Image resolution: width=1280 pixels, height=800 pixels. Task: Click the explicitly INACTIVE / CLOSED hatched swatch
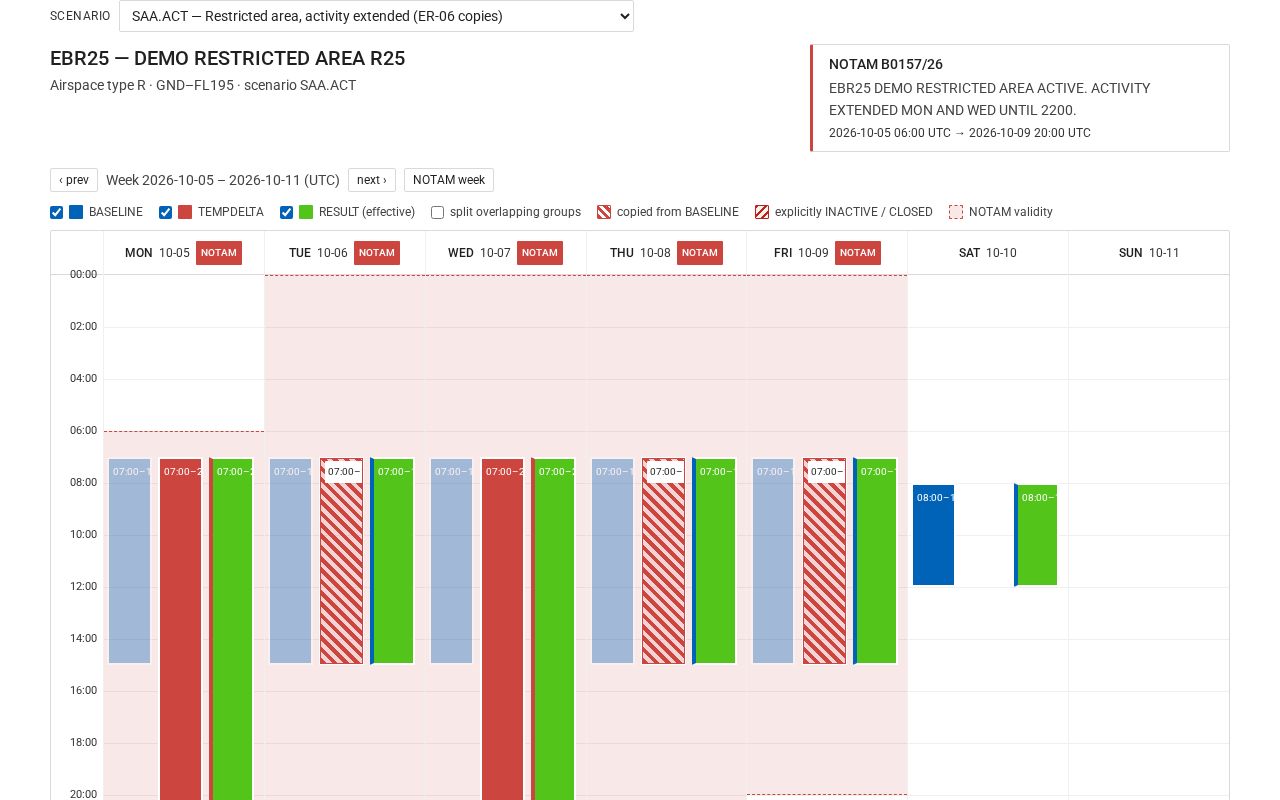pos(762,212)
